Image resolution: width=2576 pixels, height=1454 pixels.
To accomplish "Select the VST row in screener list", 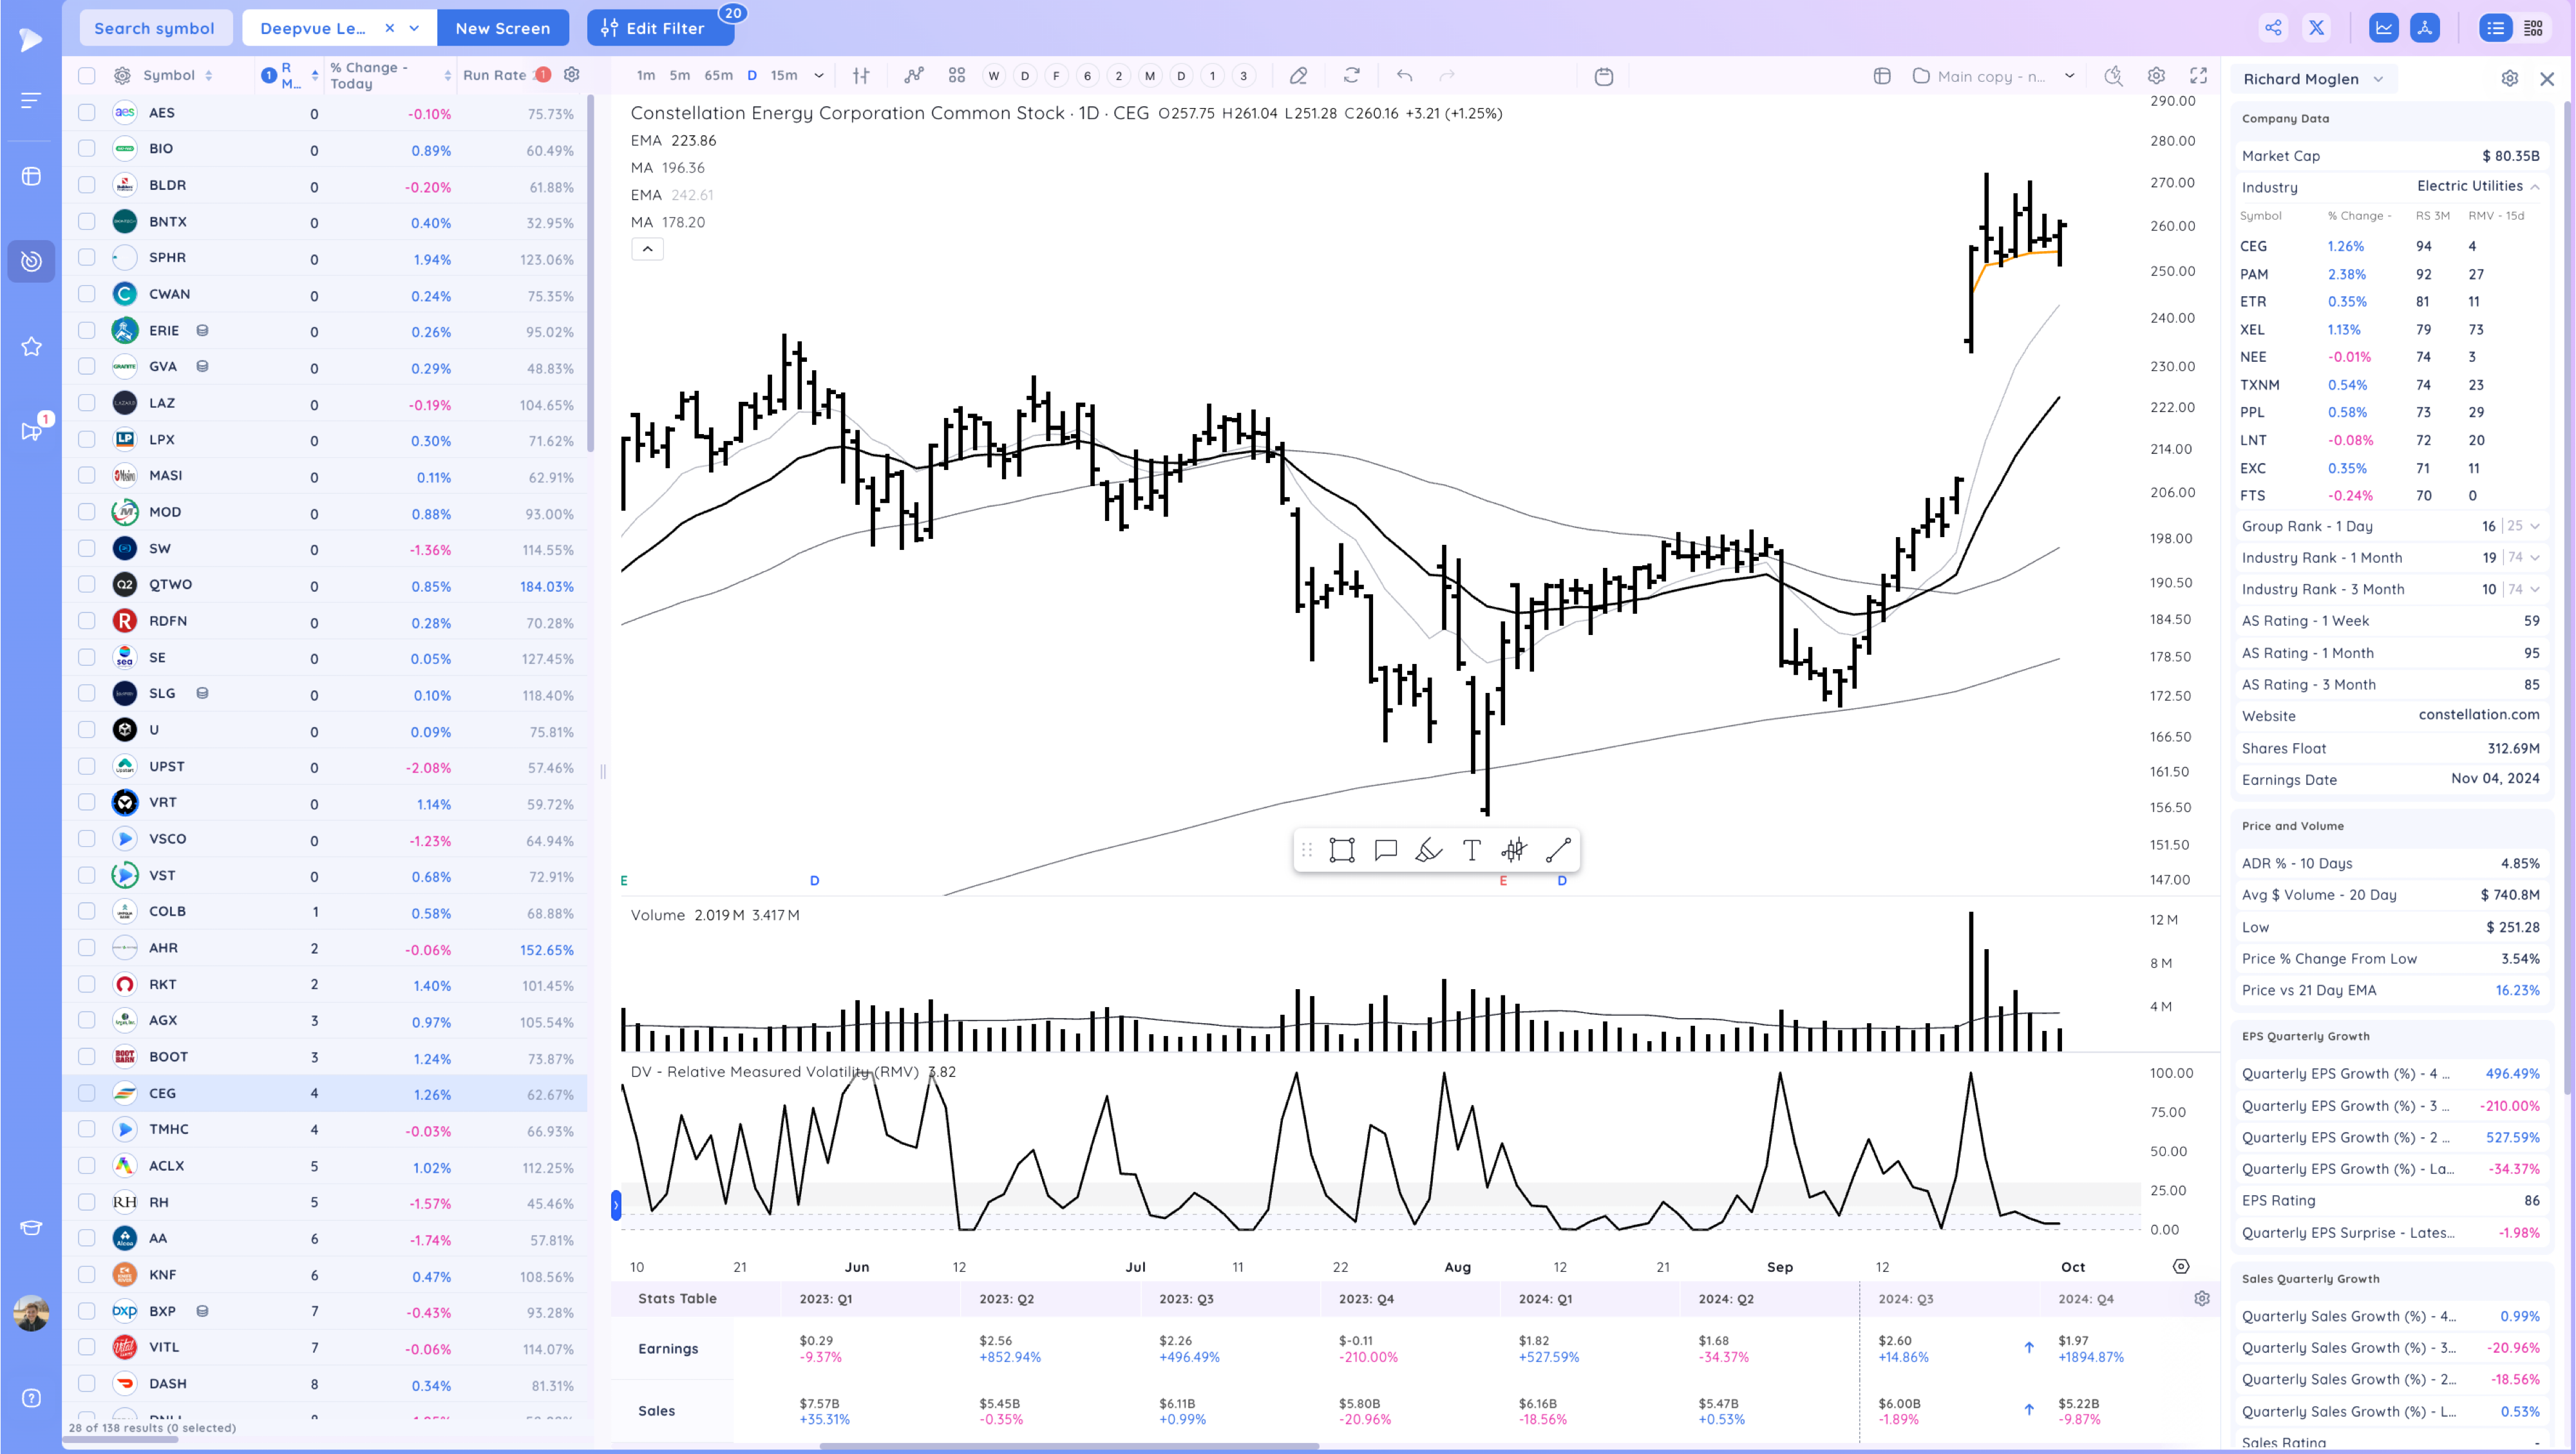I will coord(325,875).
